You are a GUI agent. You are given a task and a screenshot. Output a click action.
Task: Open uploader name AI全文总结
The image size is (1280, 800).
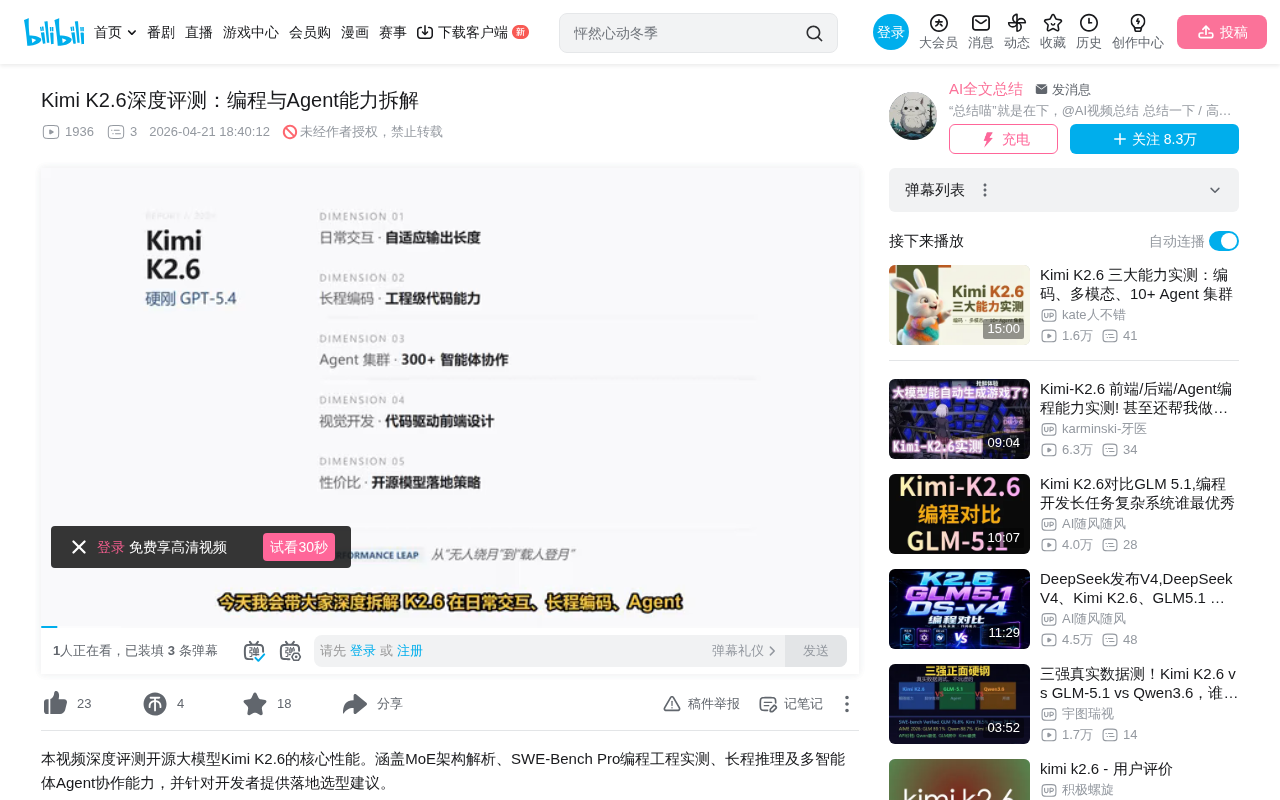986,89
